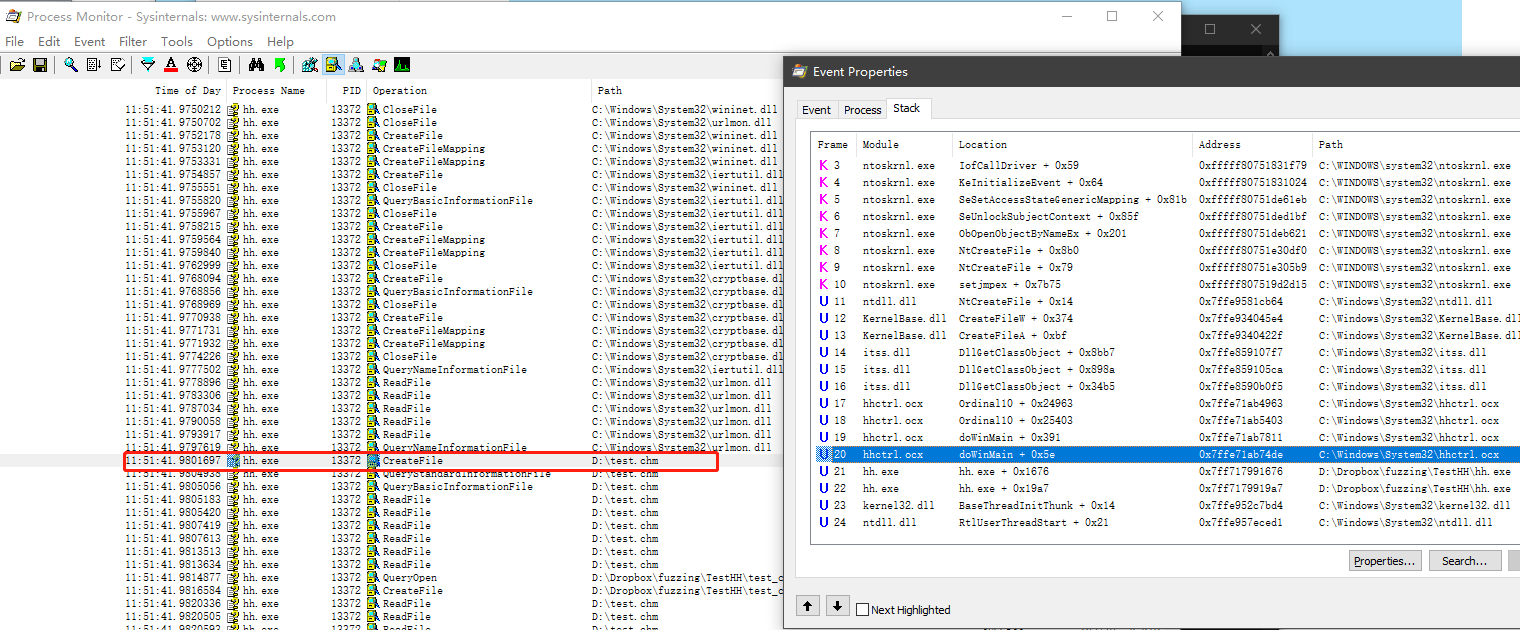Viewport: 1520px width, 630px height.
Task: Click the Frame column header in Stack
Action: [x=834, y=145]
